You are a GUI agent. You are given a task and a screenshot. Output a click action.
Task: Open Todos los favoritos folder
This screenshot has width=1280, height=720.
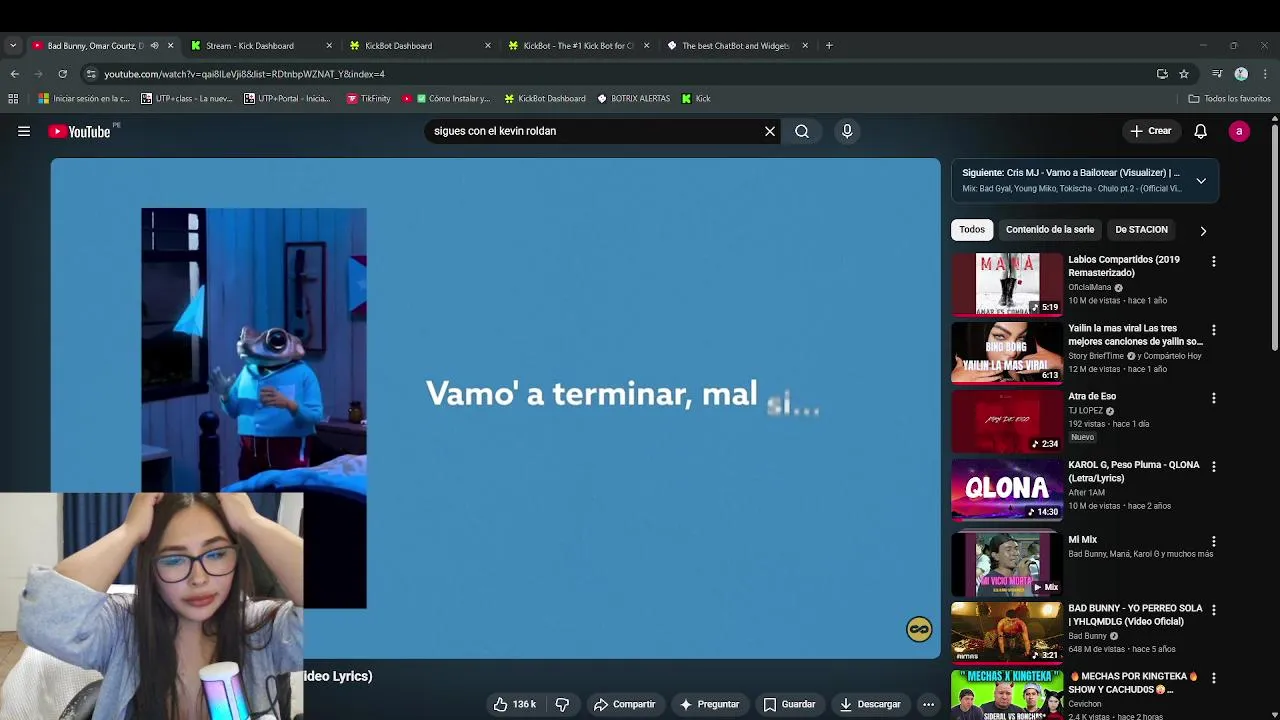1229,98
